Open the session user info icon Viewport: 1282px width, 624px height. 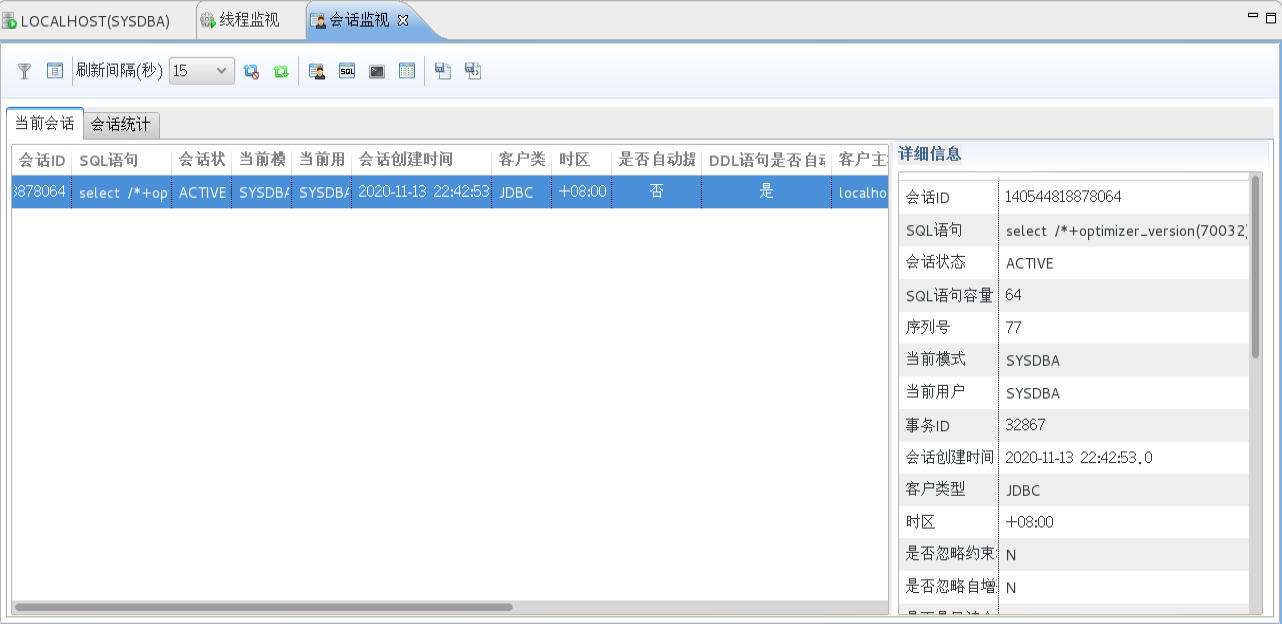pyautogui.click(x=316, y=71)
